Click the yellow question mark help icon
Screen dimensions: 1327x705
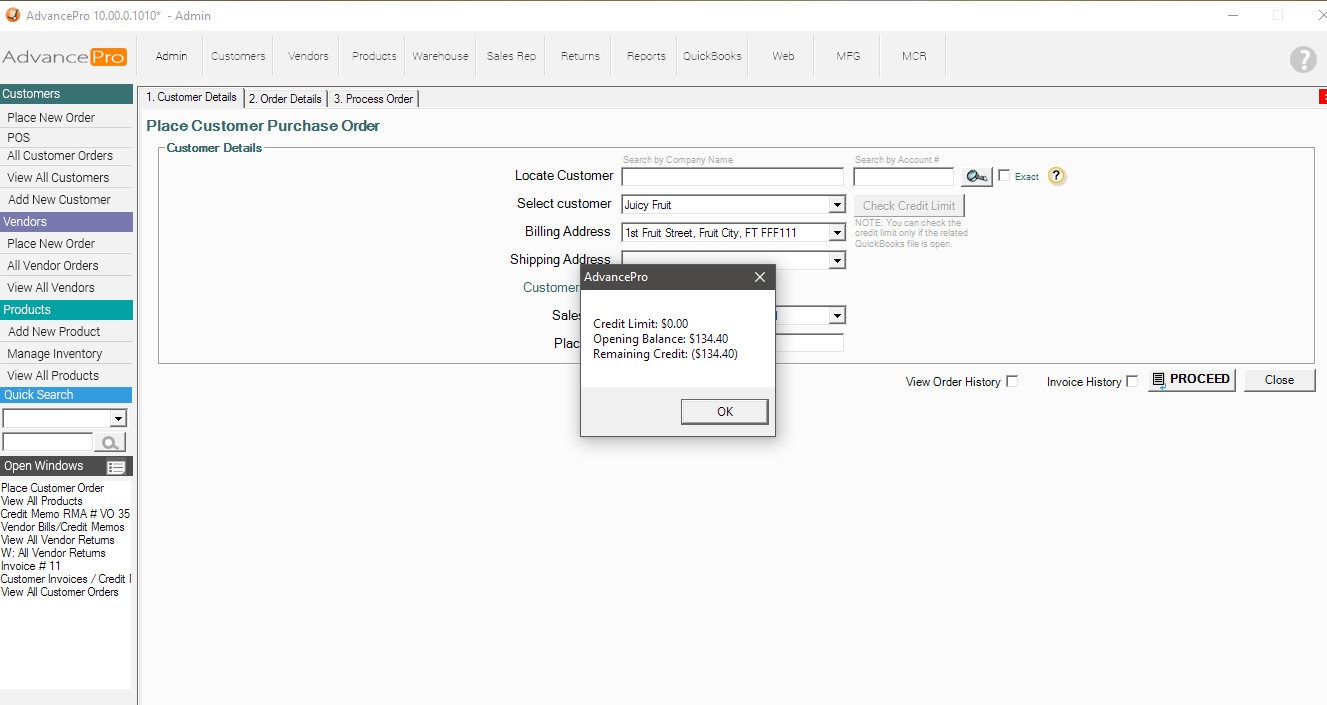[1057, 176]
